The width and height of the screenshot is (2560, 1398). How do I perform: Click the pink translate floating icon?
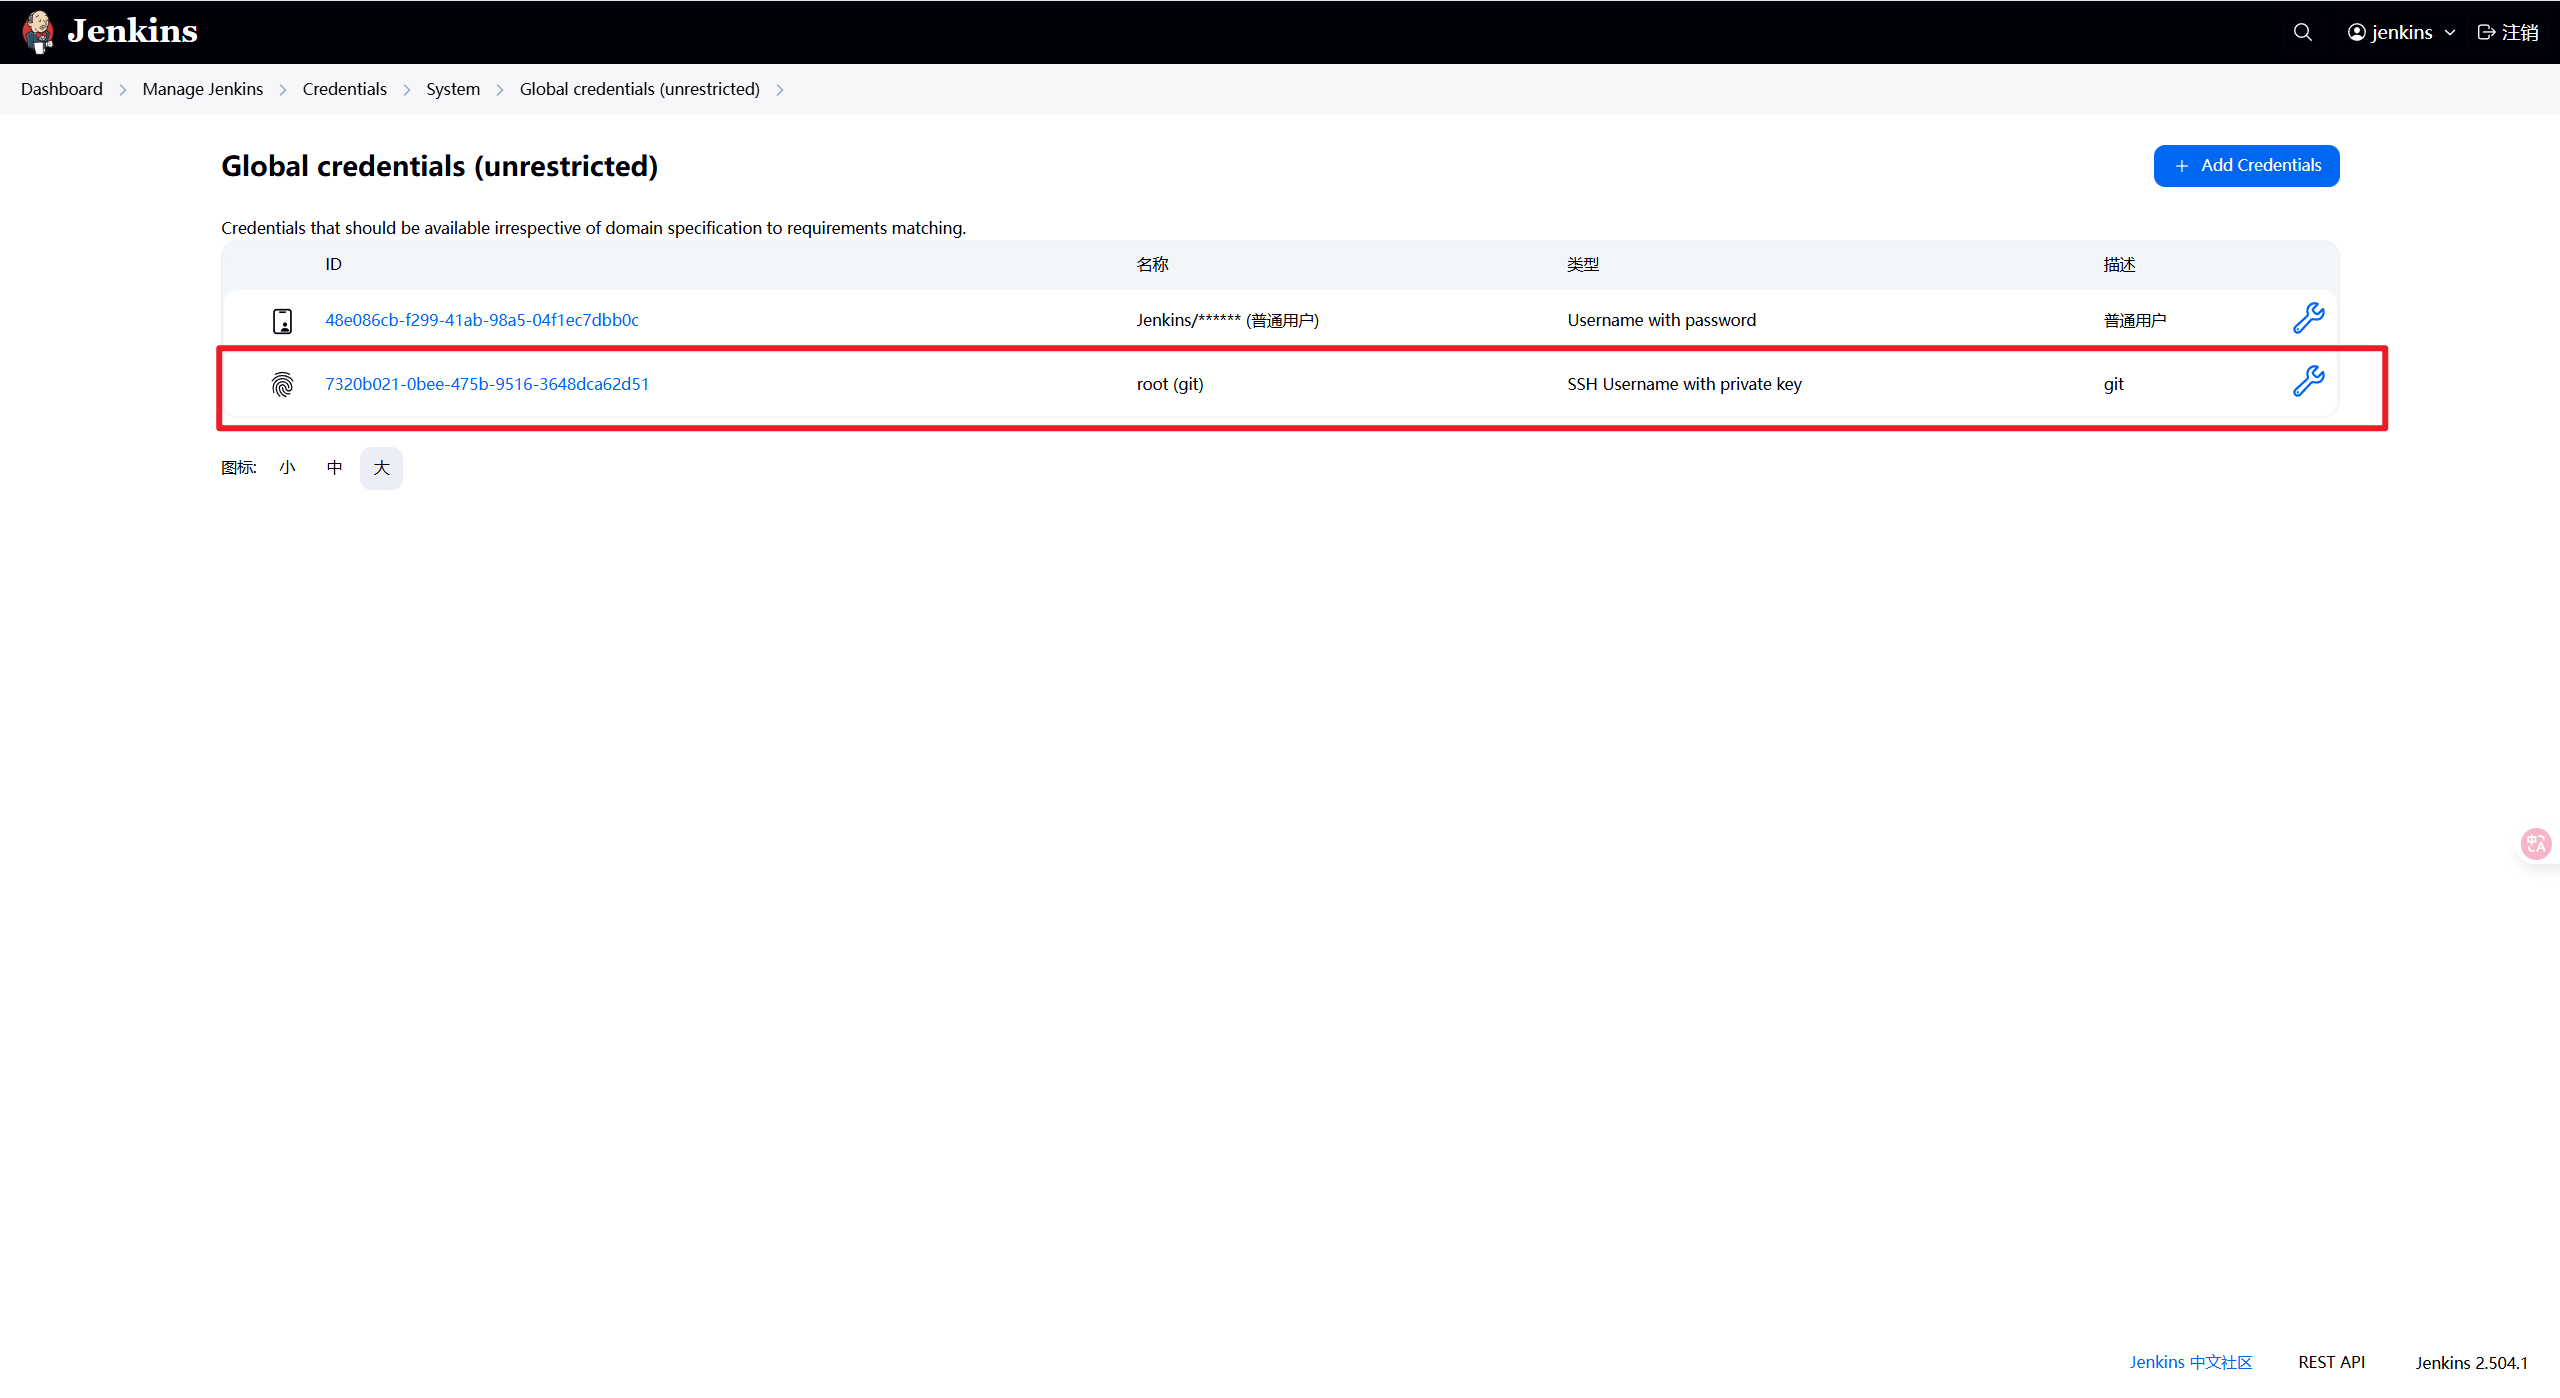coord(2535,845)
